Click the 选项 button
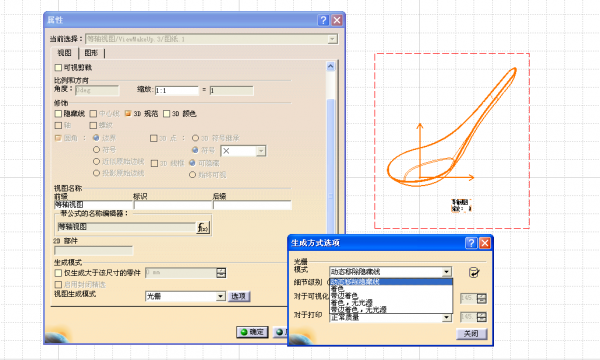The height and width of the screenshot is (360, 600). (x=239, y=296)
